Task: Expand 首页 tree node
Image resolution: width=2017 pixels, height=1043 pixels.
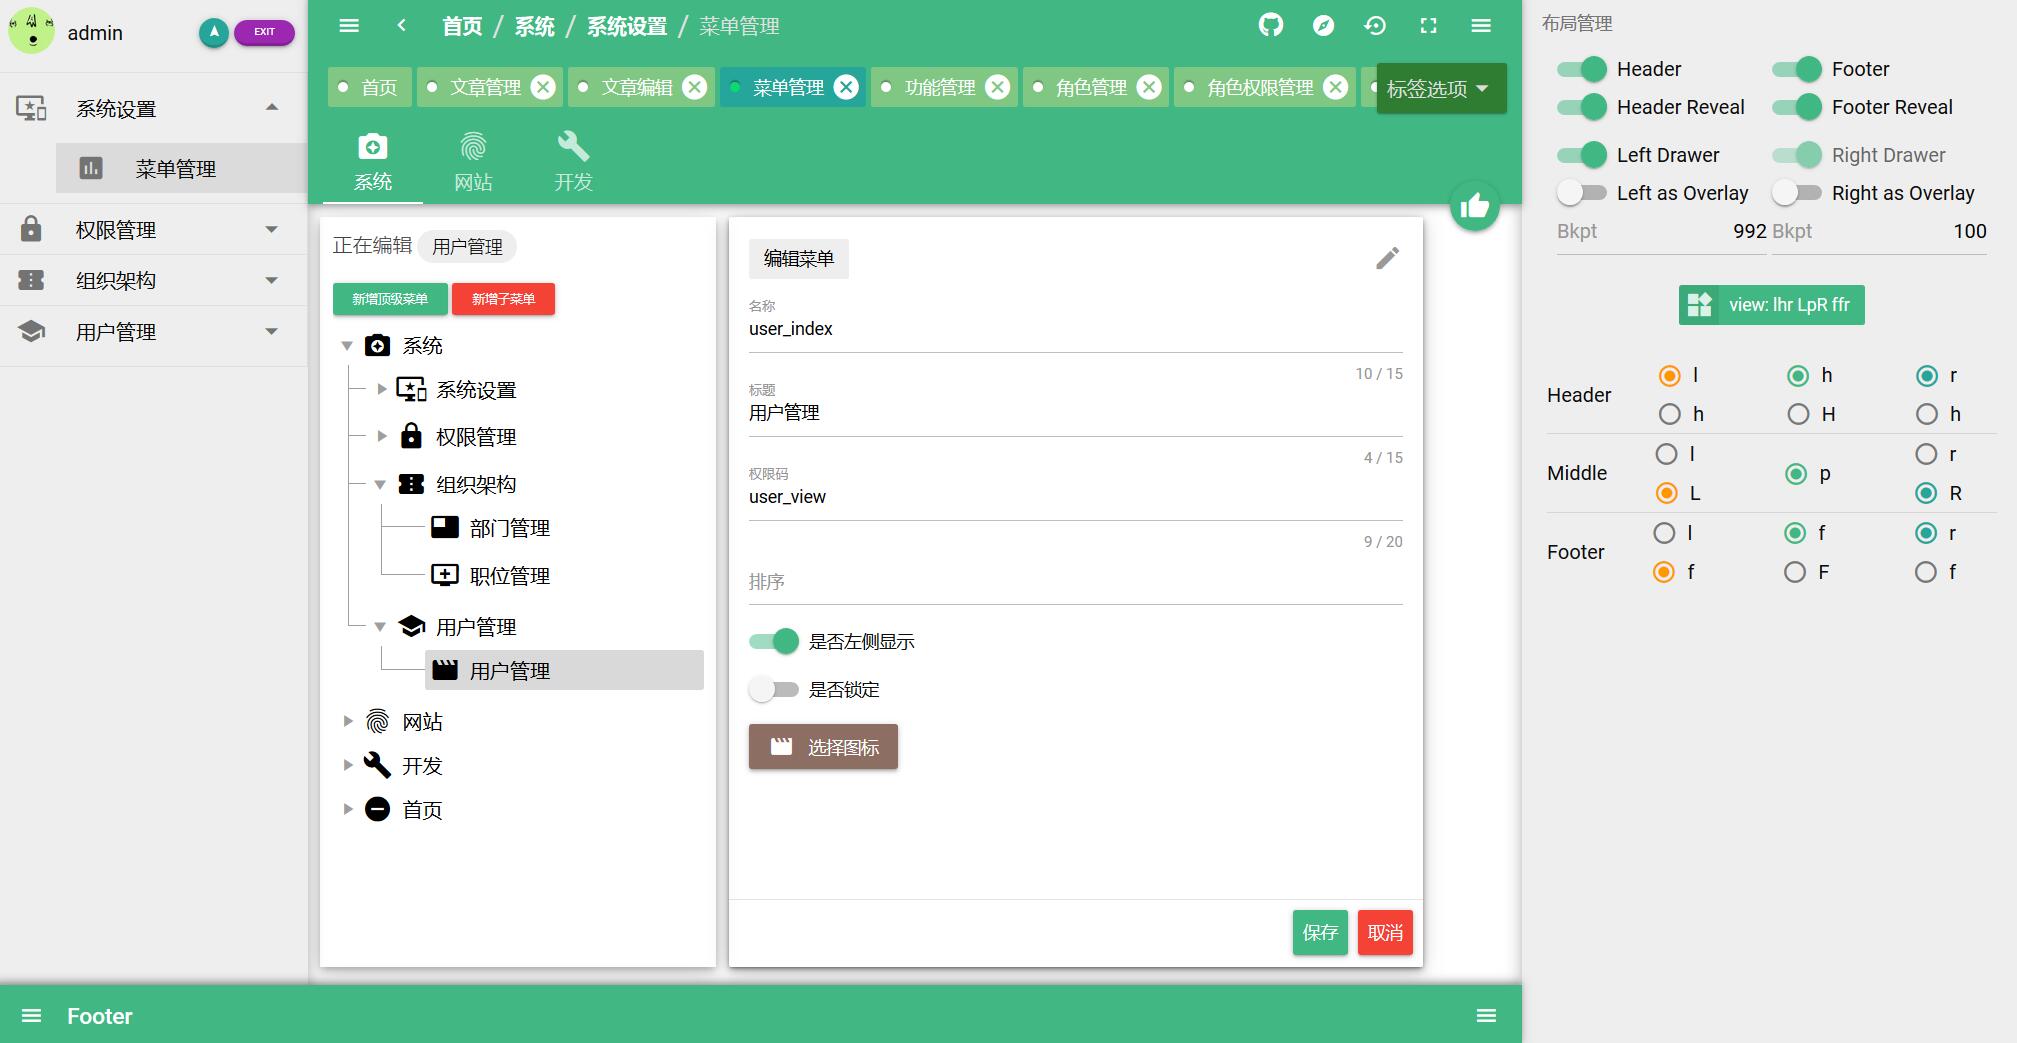Action: point(347,809)
